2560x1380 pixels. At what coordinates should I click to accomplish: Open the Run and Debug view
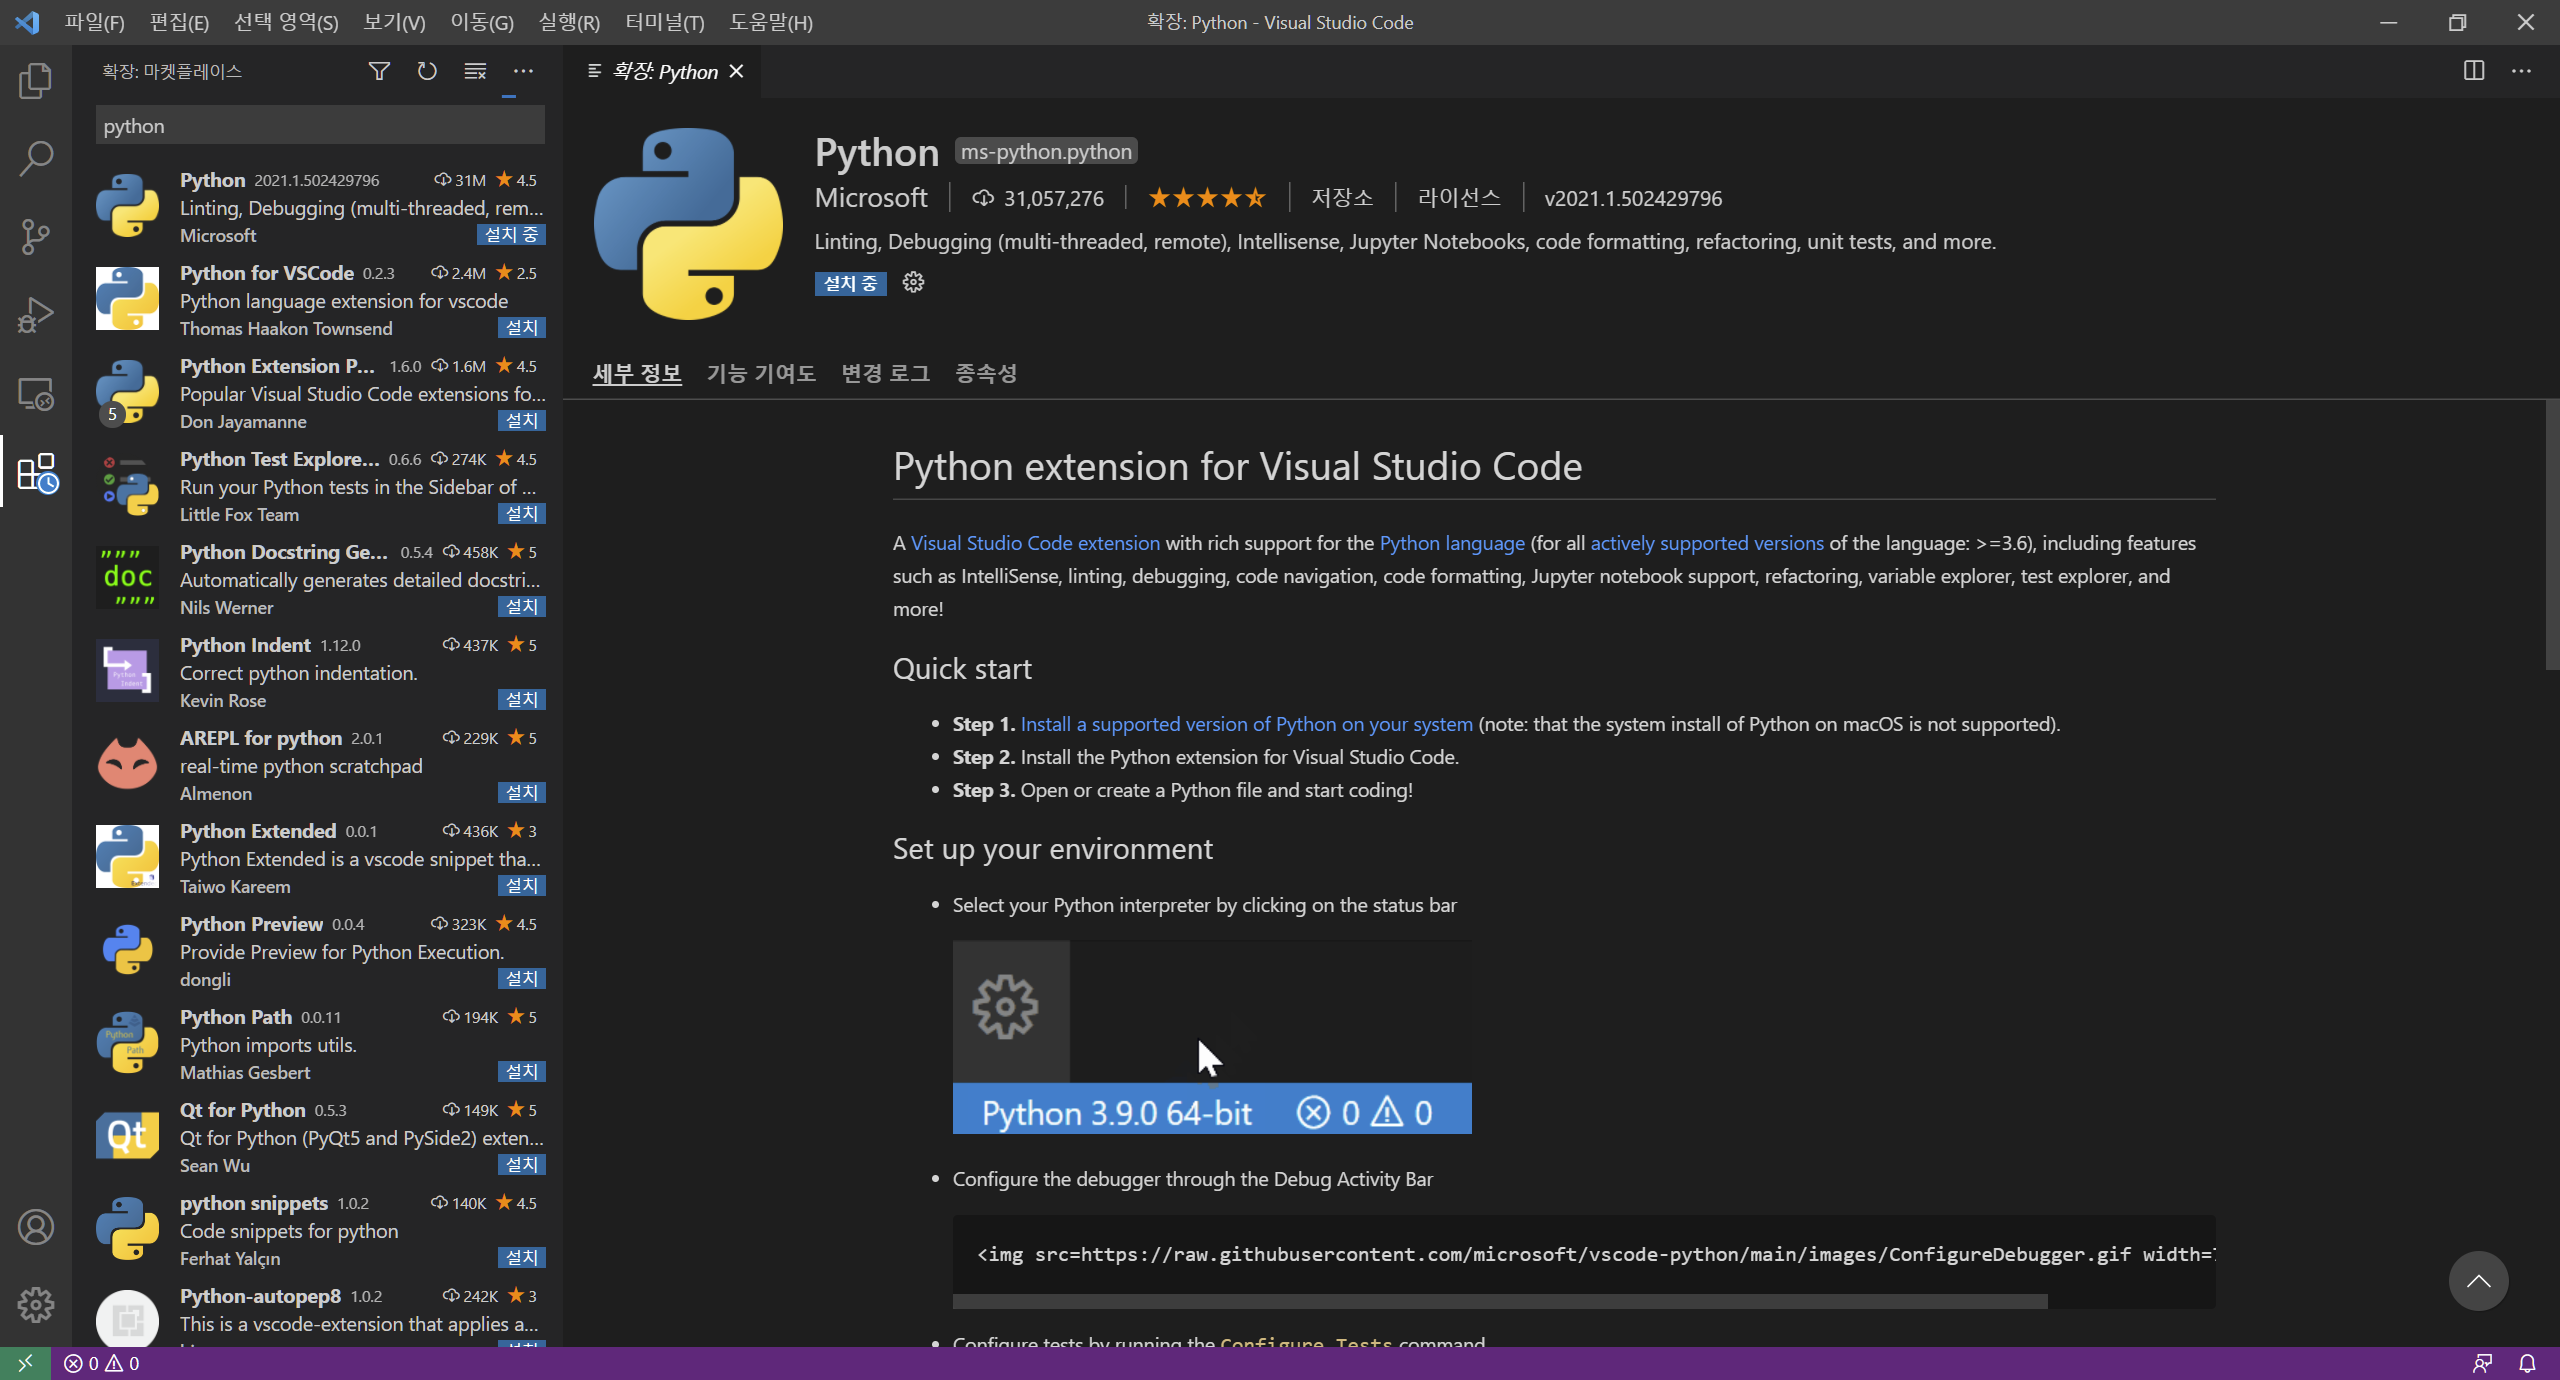[36, 315]
